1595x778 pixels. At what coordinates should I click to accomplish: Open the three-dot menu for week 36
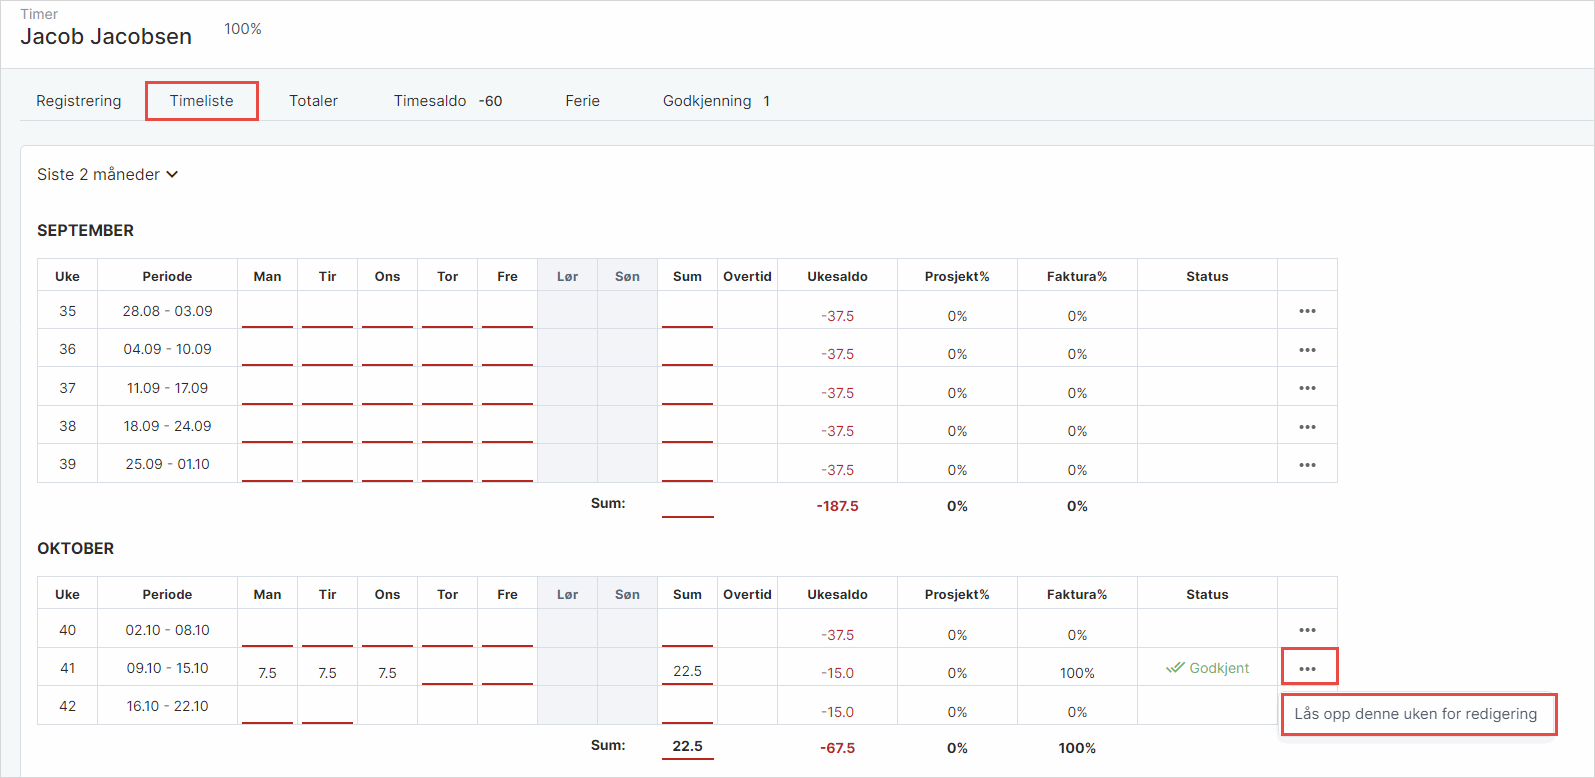pyautogui.click(x=1307, y=350)
